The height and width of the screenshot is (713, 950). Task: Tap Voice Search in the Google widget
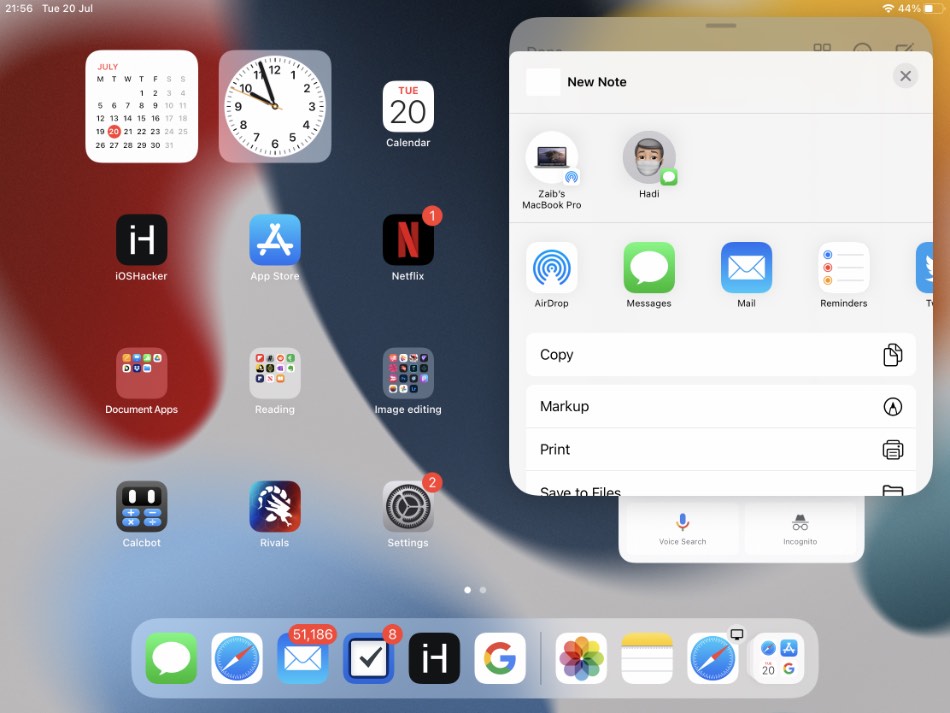point(682,529)
